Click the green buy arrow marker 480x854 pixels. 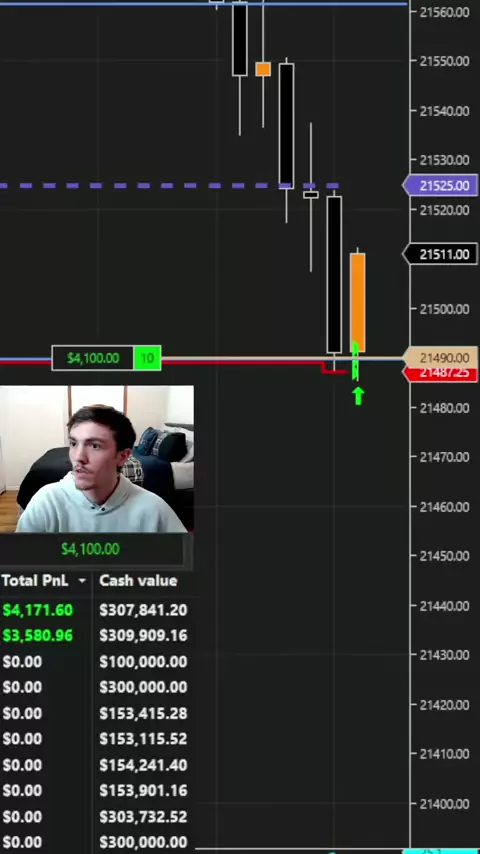click(357, 396)
